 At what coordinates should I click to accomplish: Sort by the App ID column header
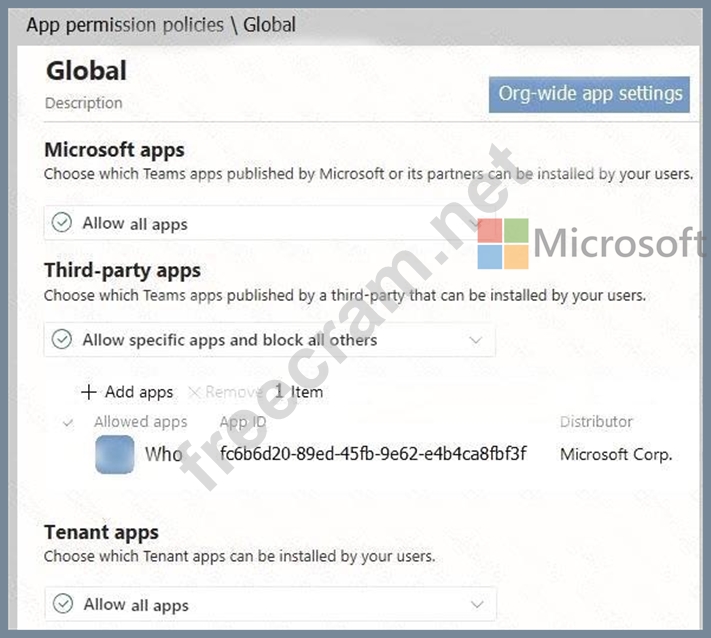(243, 422)
